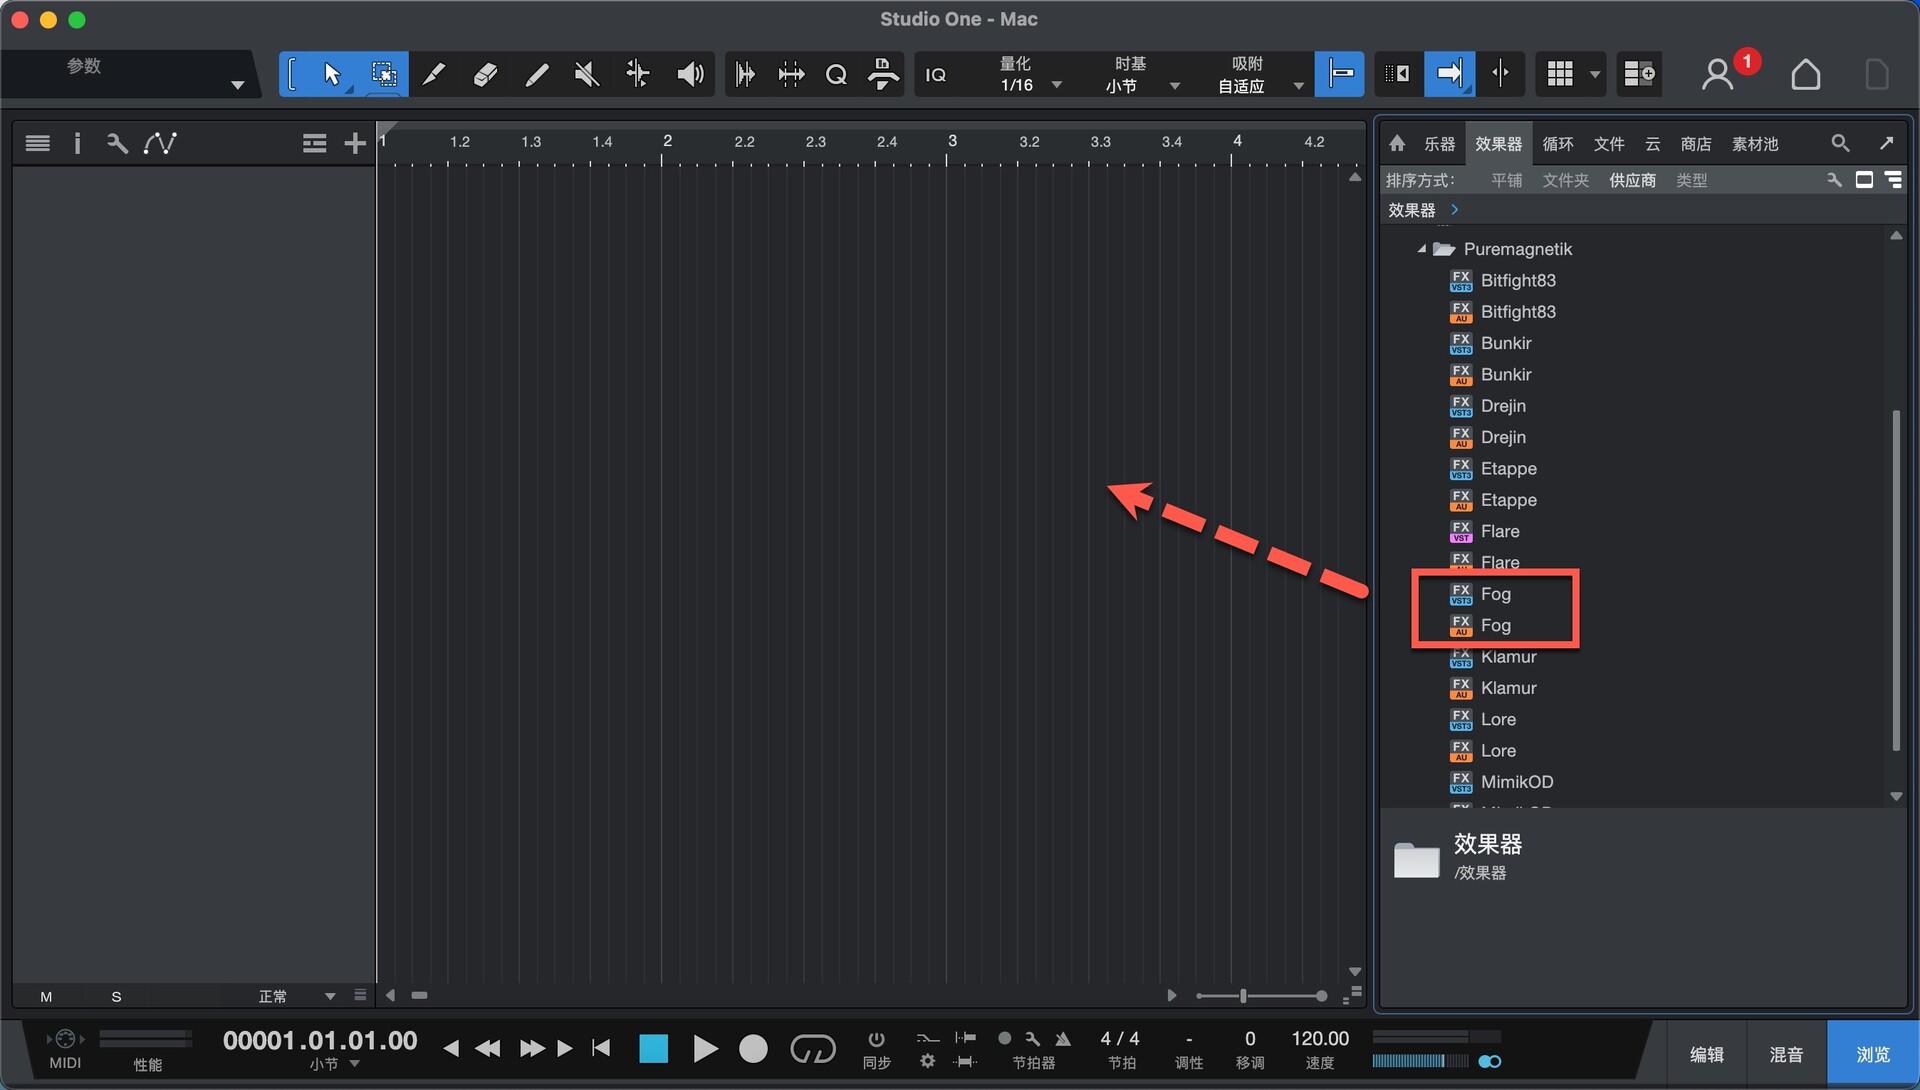1920x1090 pixels.
Task: Sort effects by 平铺
Action: 1506,180
